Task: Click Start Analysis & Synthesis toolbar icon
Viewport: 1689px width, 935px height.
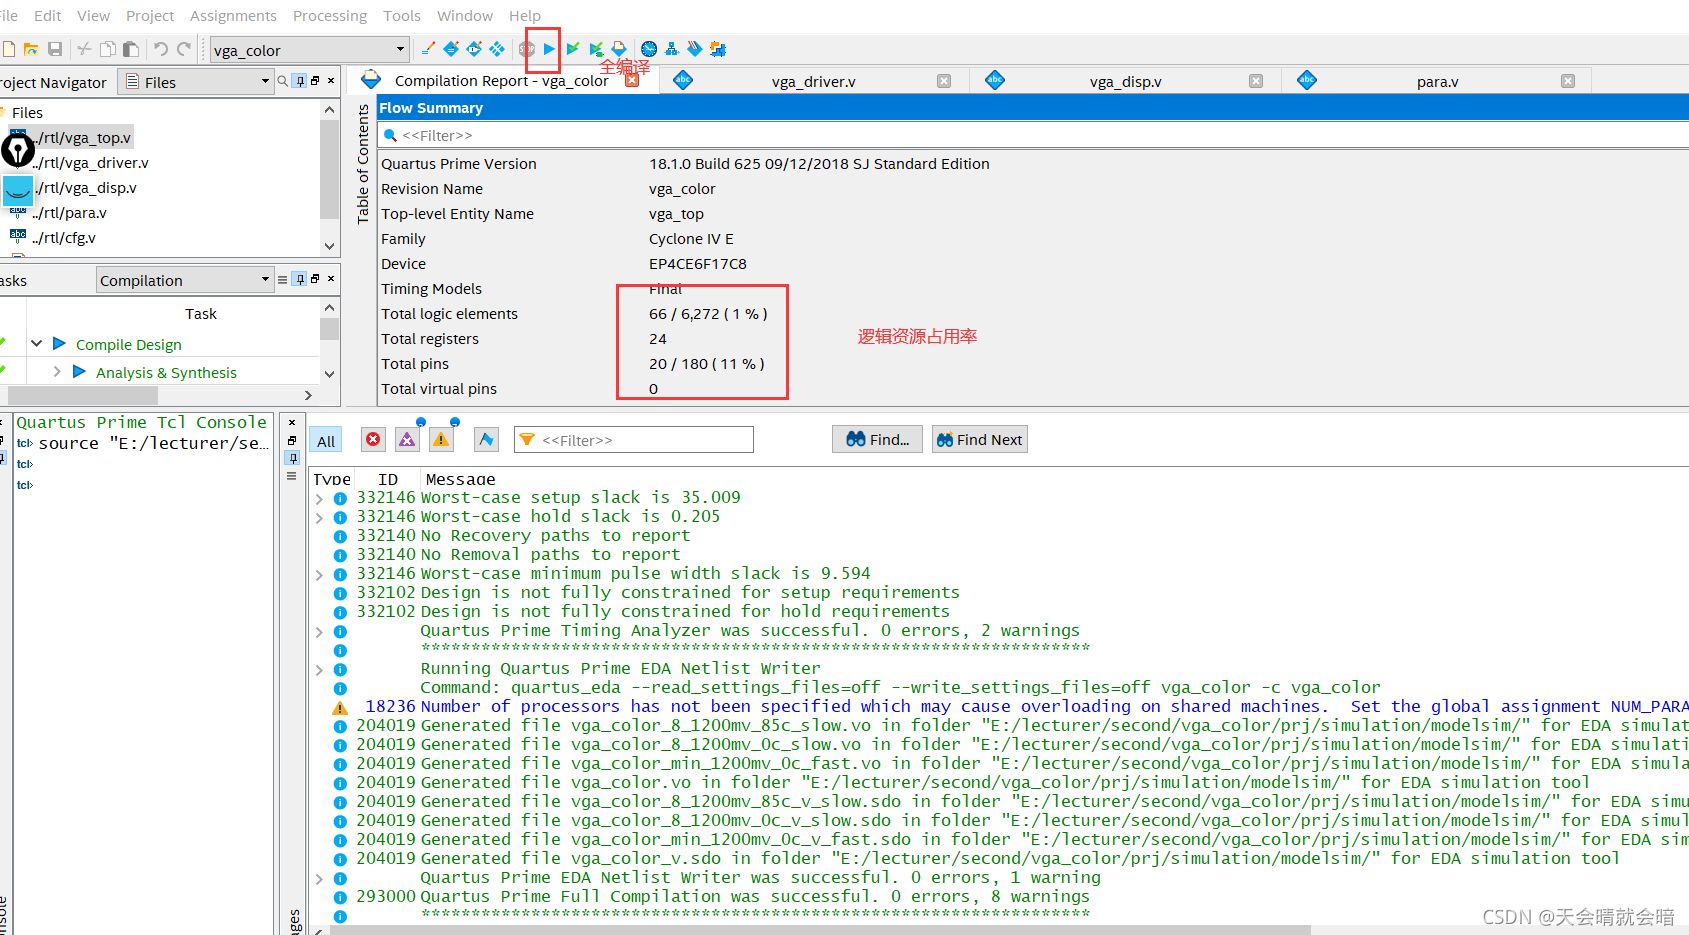Action: coord(596,49)
